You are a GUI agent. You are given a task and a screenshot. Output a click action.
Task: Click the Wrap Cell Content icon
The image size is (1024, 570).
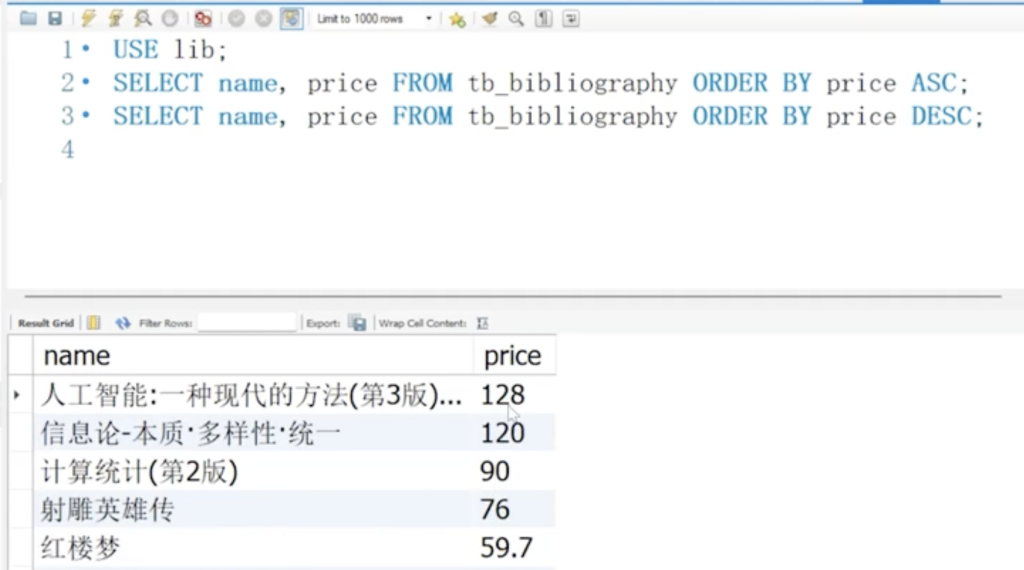483,323
